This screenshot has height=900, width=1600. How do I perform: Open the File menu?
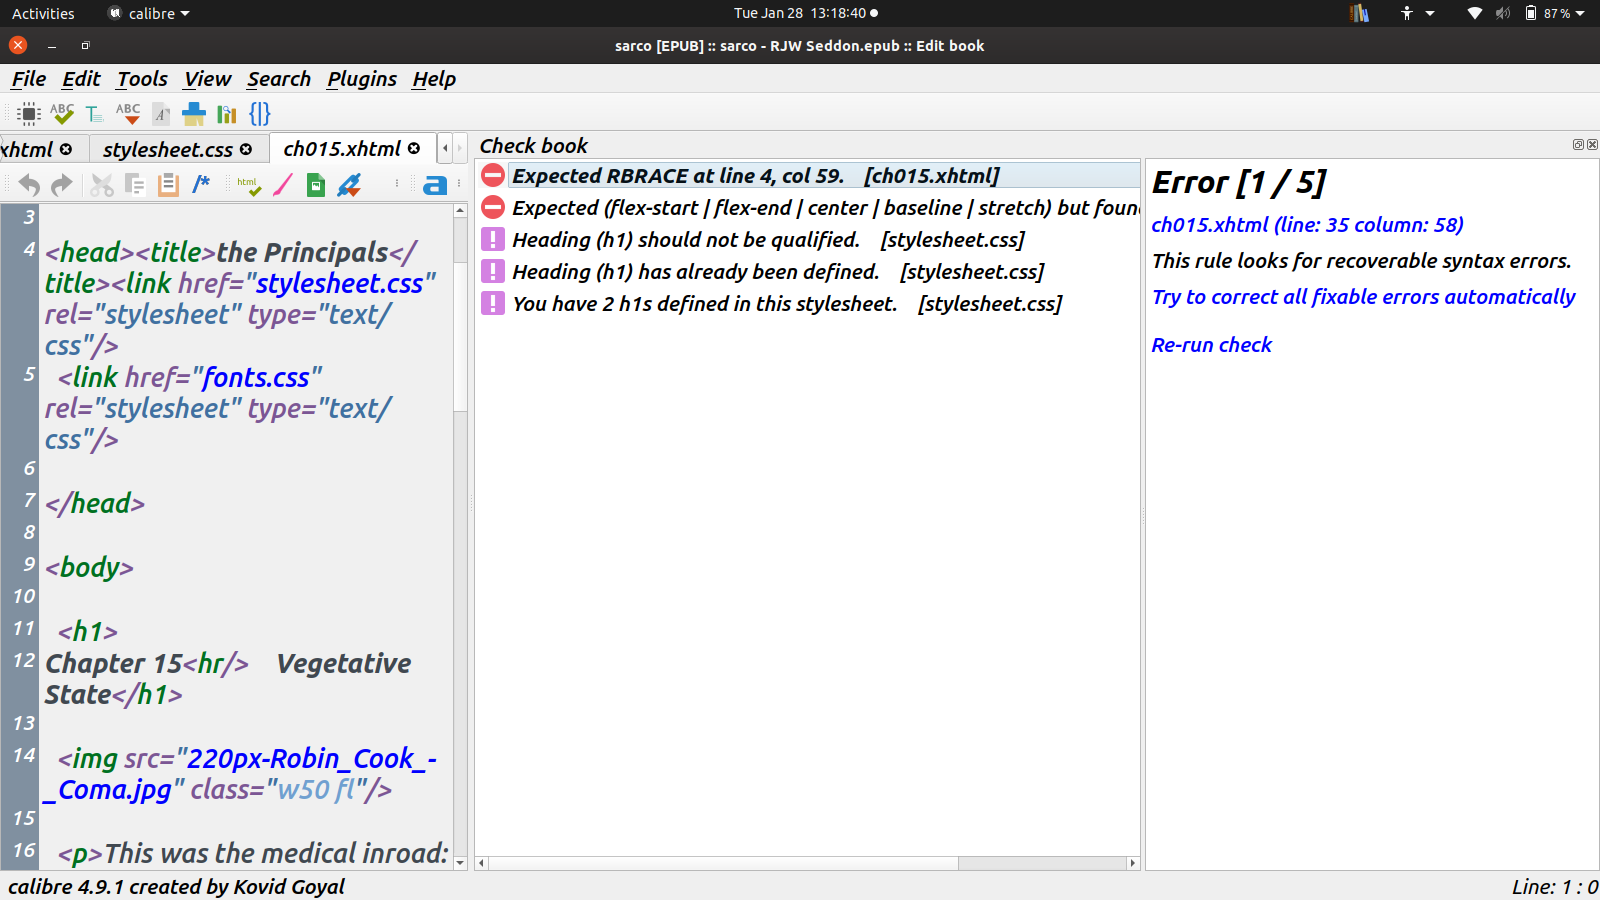point(29,79)
